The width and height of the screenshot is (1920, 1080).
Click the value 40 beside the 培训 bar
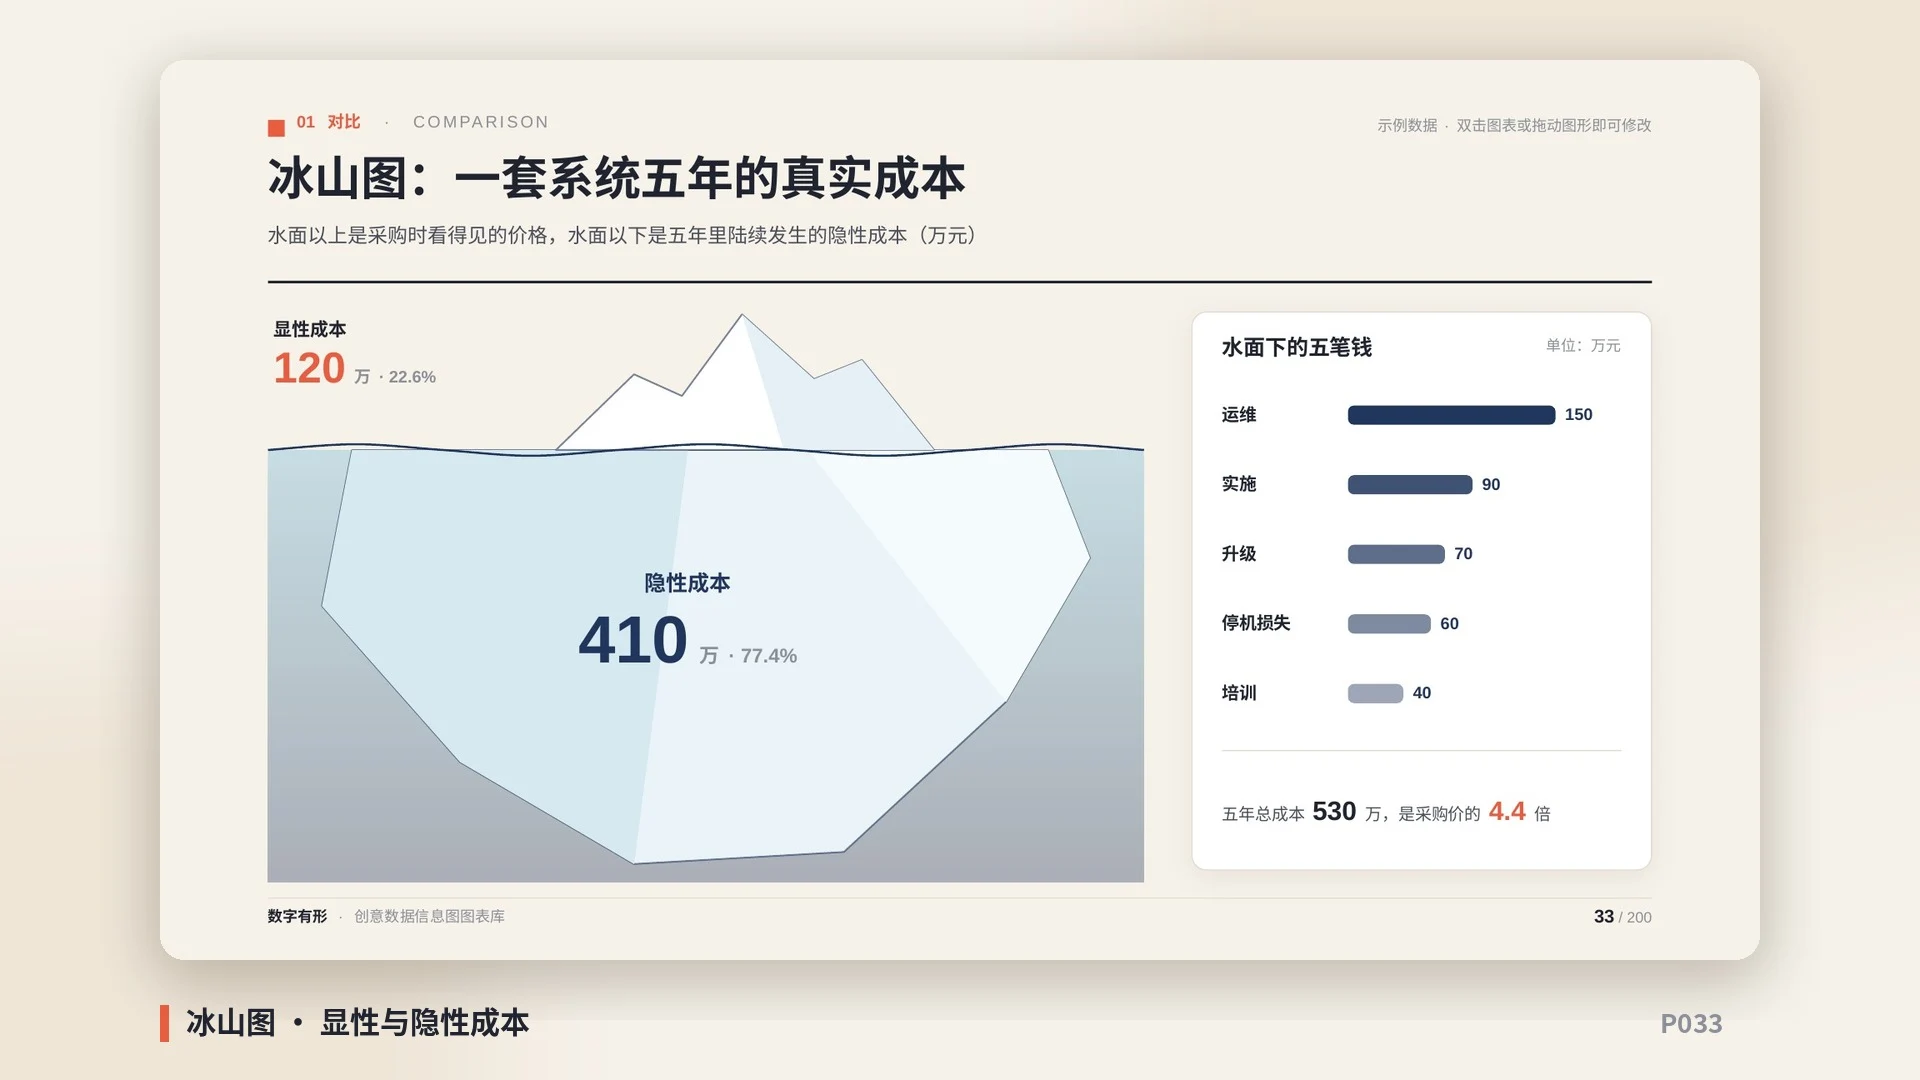[x=1422, y=693]
